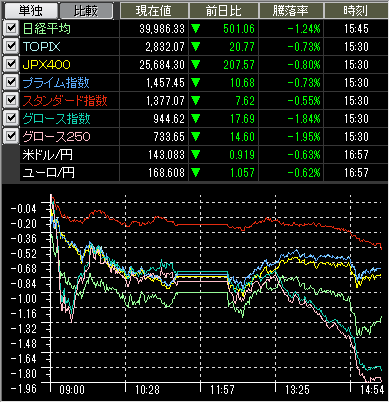Switch to the 単独 tab
This screenshot has height=403, width=390.
(31, 11)
